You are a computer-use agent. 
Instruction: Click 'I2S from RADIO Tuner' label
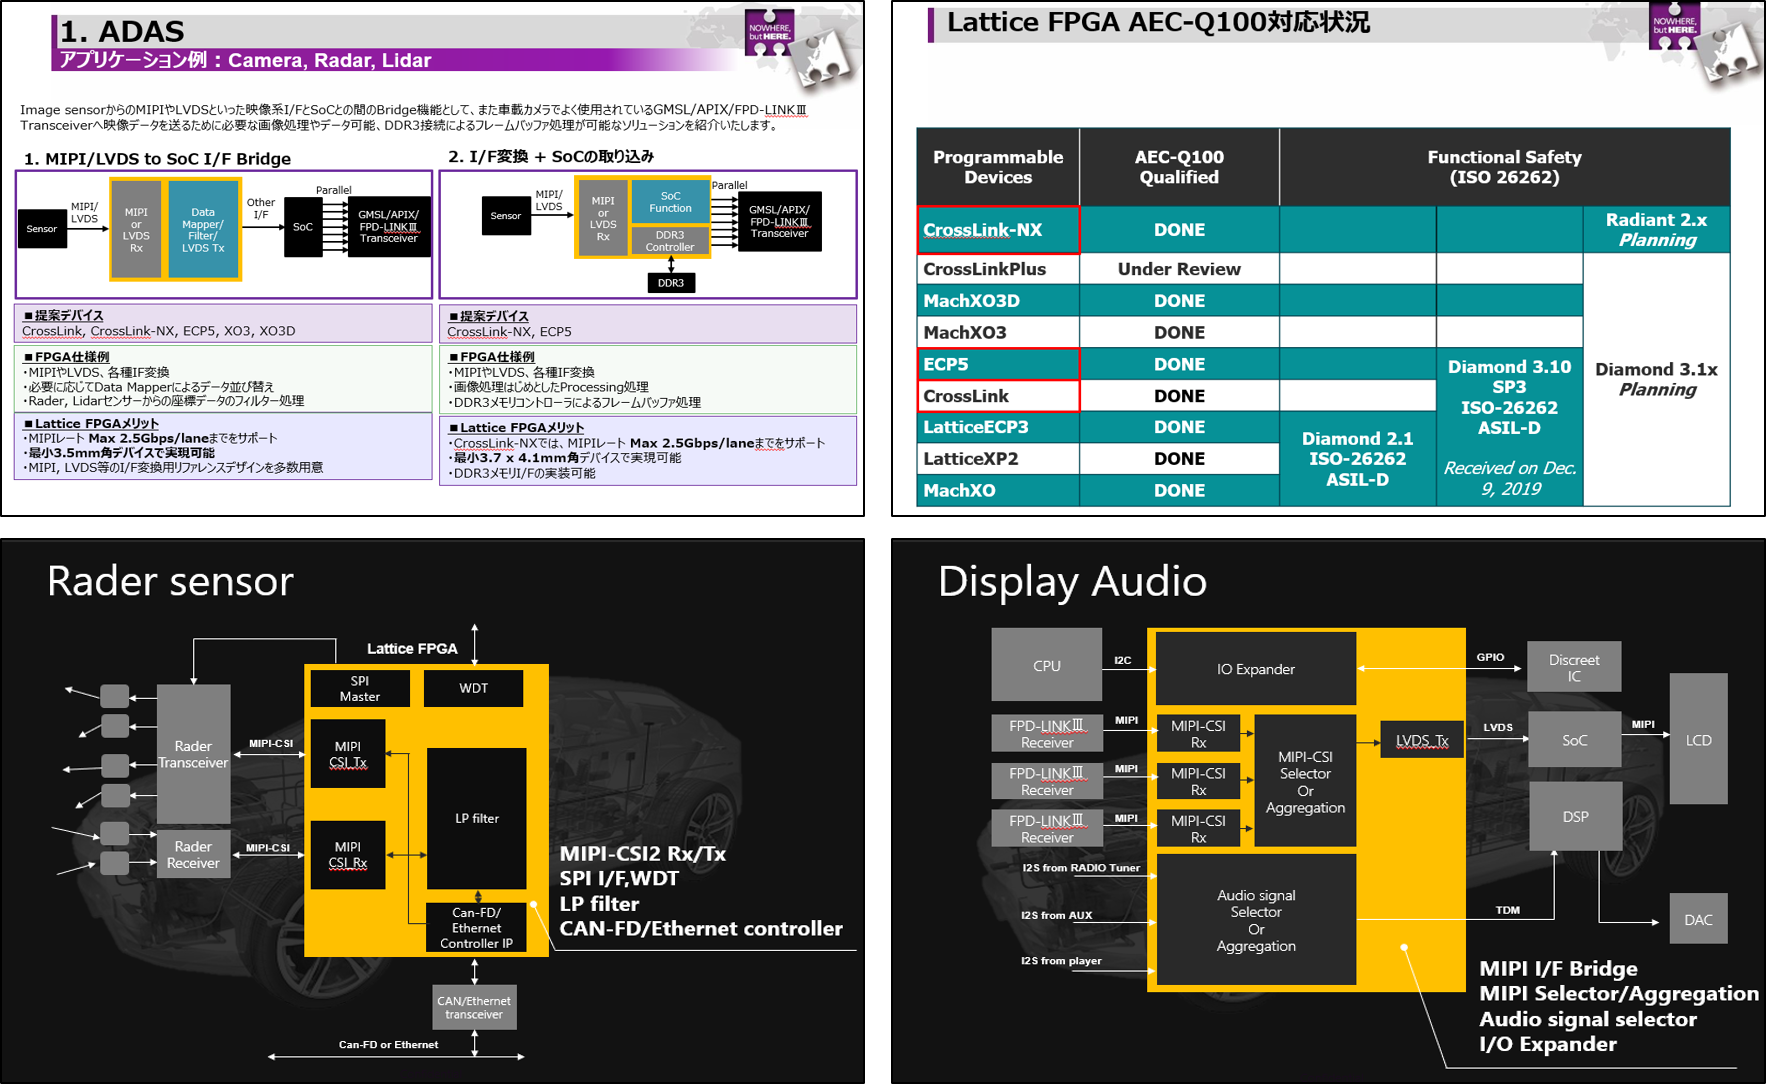[x=1081, y=868]
